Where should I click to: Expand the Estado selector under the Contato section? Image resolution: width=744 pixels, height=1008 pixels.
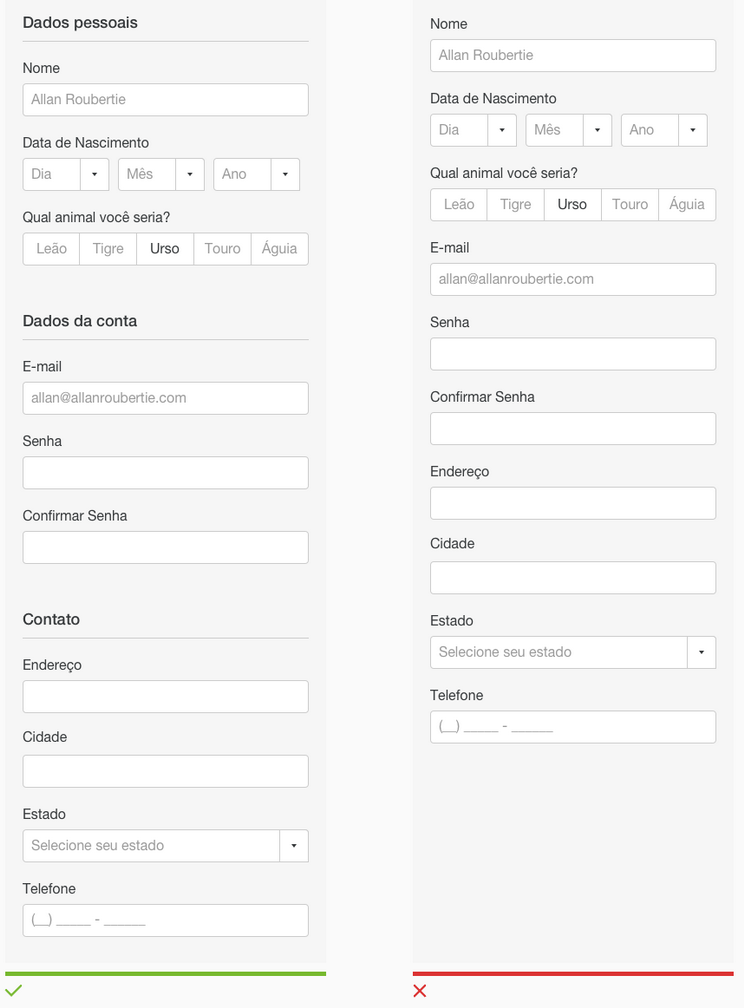pos(293,846)
